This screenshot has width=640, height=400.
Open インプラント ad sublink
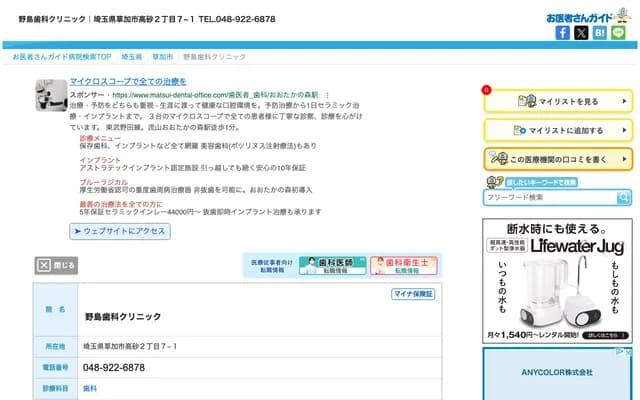pos(100,160)
